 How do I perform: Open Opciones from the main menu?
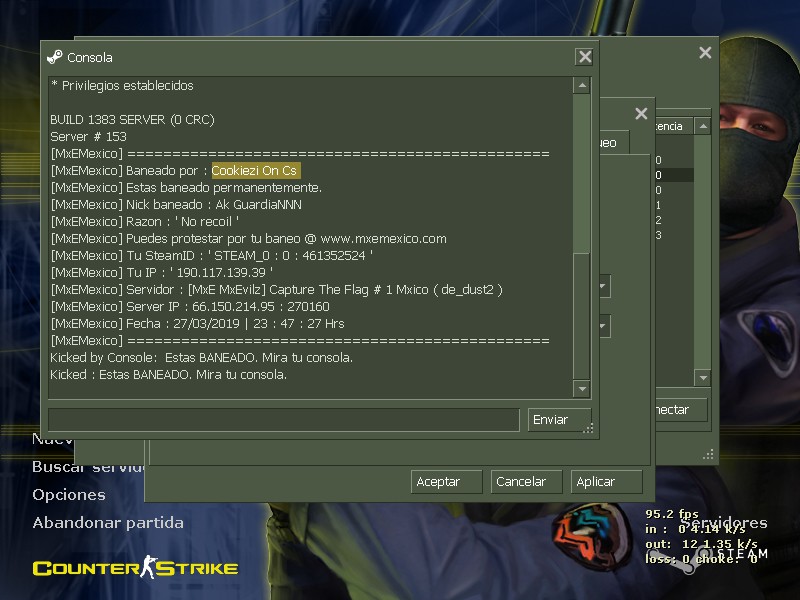pos(69,495)
